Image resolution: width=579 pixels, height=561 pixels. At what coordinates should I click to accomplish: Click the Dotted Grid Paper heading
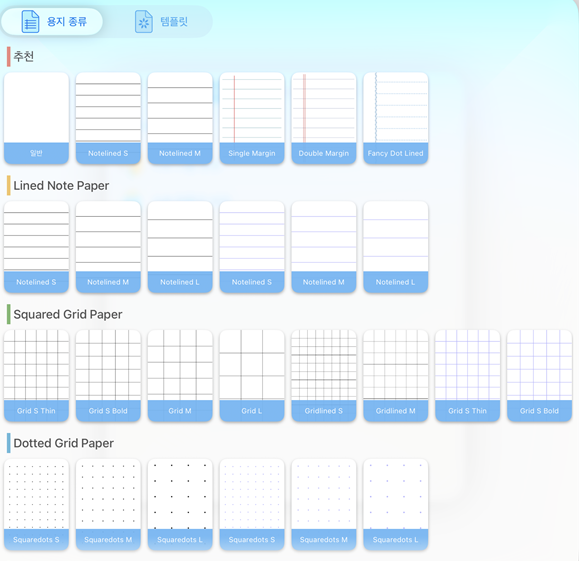[64, 443]
